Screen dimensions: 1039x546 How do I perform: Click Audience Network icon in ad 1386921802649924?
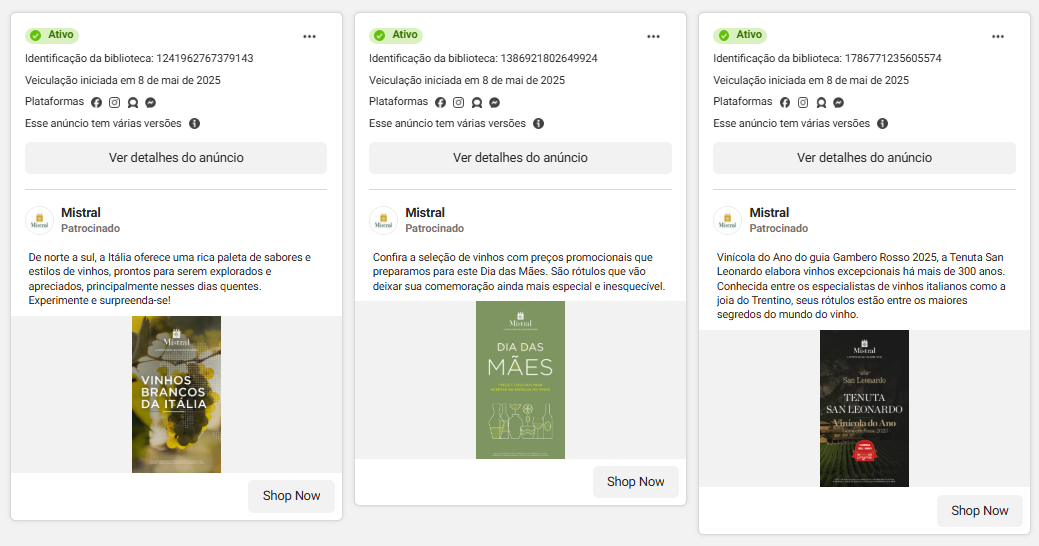476,102
